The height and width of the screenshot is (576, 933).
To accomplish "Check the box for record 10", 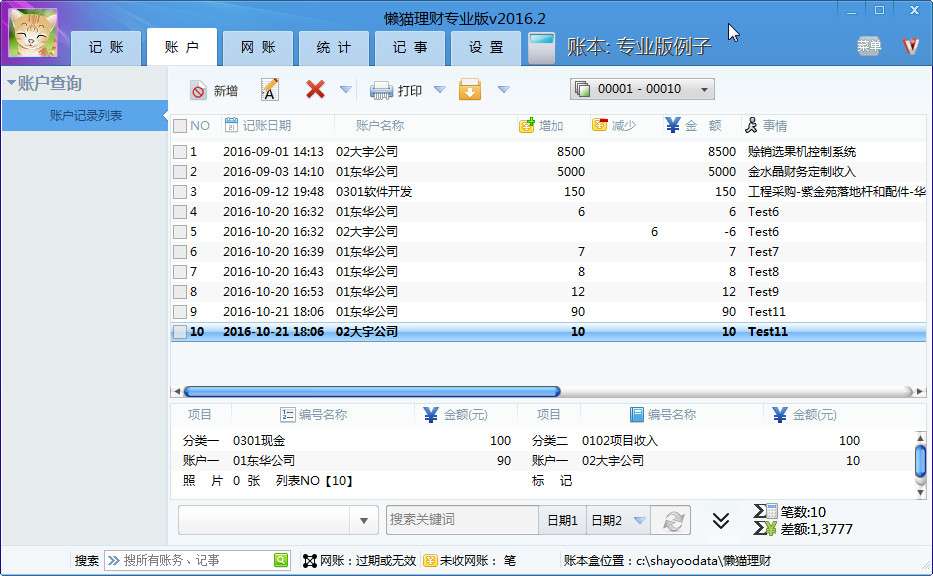I will click(180, 332).
